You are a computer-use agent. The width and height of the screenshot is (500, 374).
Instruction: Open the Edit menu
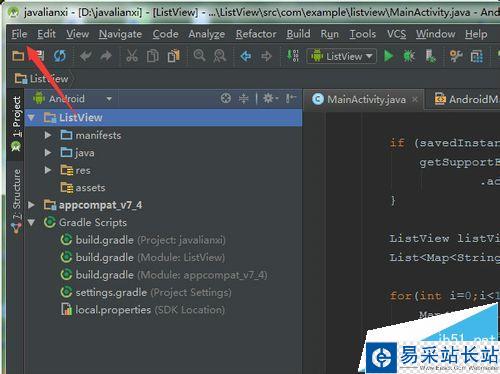[46, 34]
